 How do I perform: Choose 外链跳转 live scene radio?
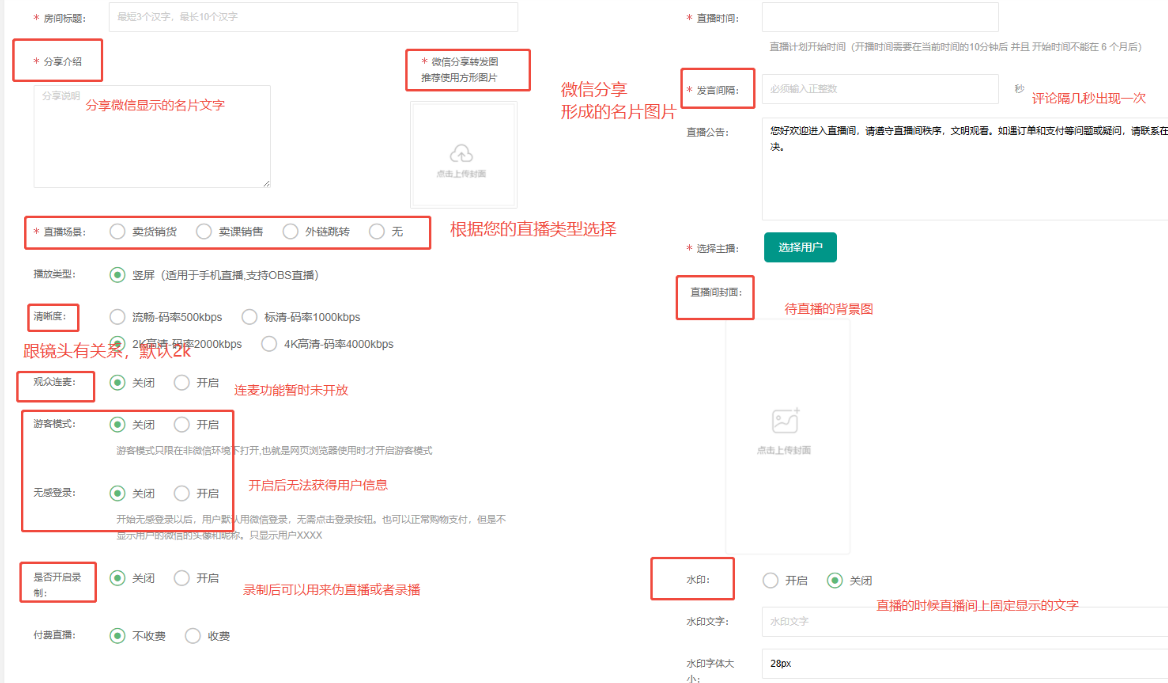290,231
